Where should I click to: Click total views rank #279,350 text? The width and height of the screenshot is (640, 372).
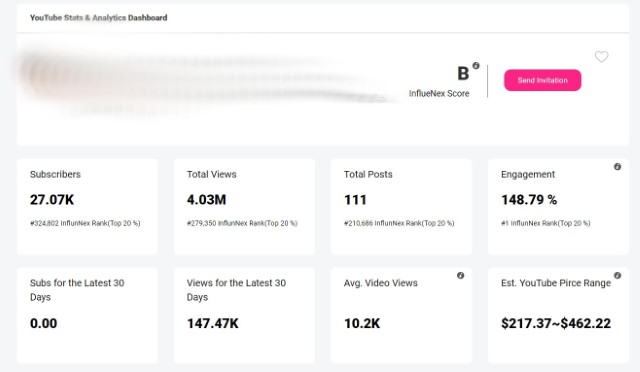[x=242, y=223]
